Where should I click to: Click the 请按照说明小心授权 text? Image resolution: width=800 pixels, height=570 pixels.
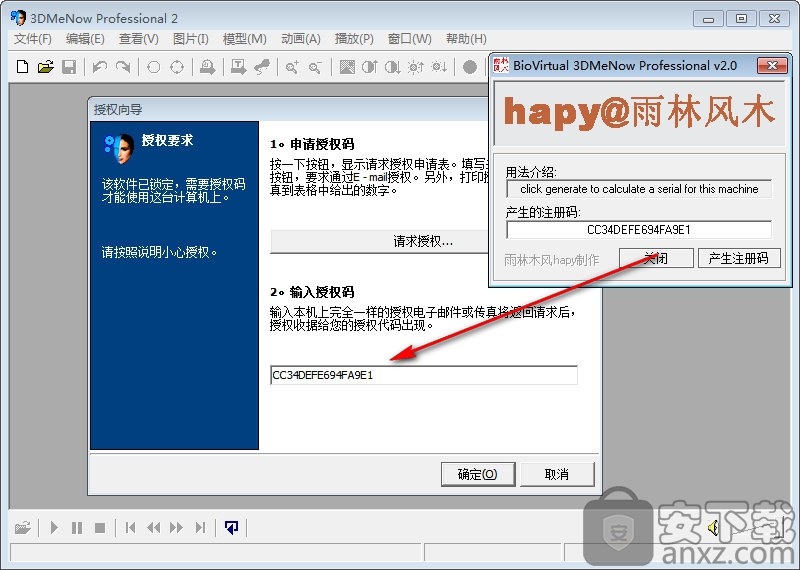pos(160,252)
